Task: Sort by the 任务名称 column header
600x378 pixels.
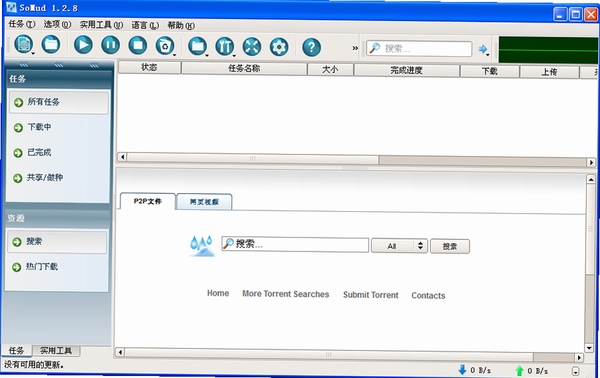Action: pos(244,68)
